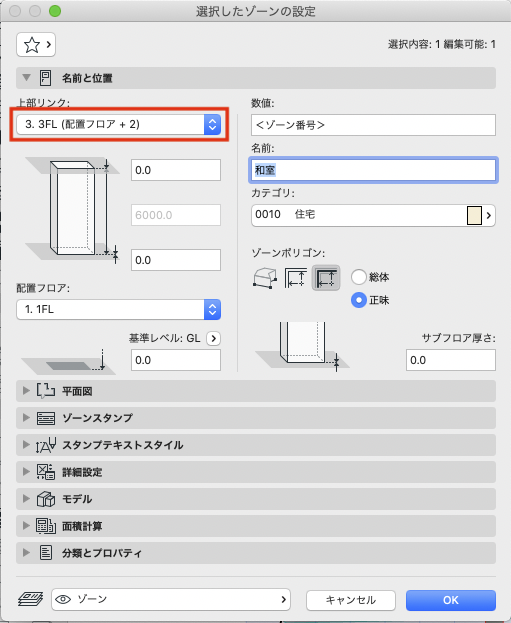This screenshot has height=623, width=511.
Task: Click the zone height diagram illustration
Action: click(74, 209)
